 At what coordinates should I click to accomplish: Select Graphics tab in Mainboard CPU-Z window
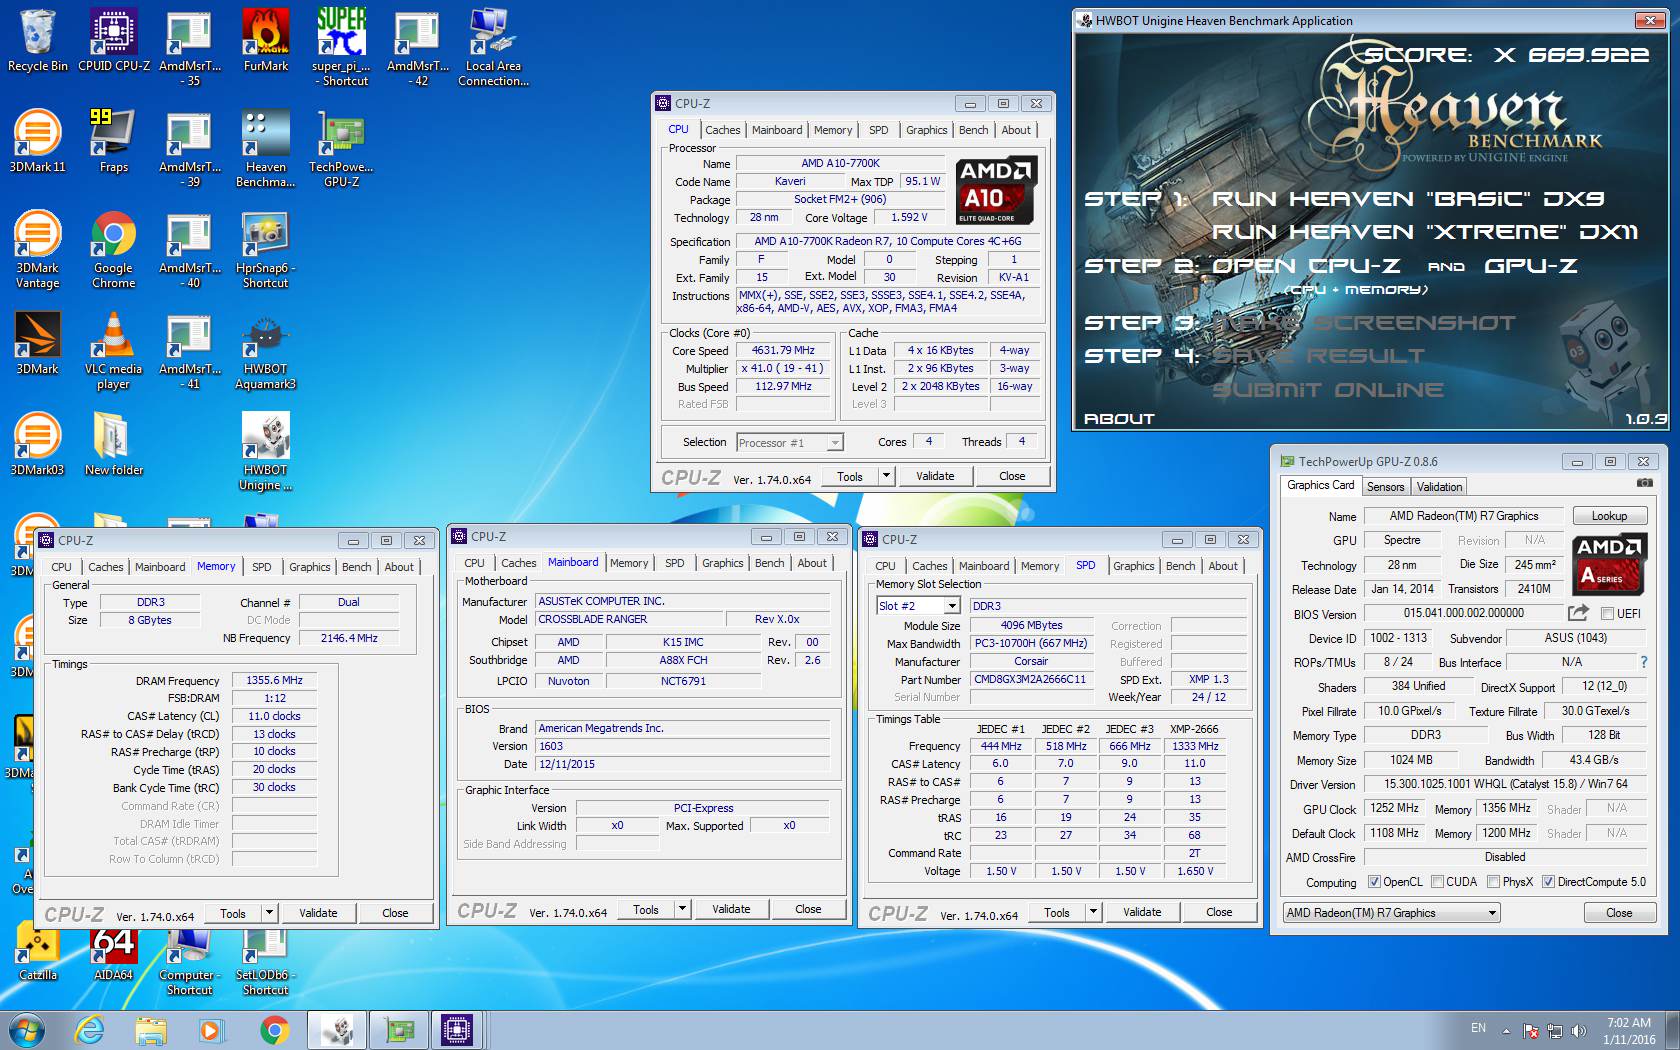722,563
